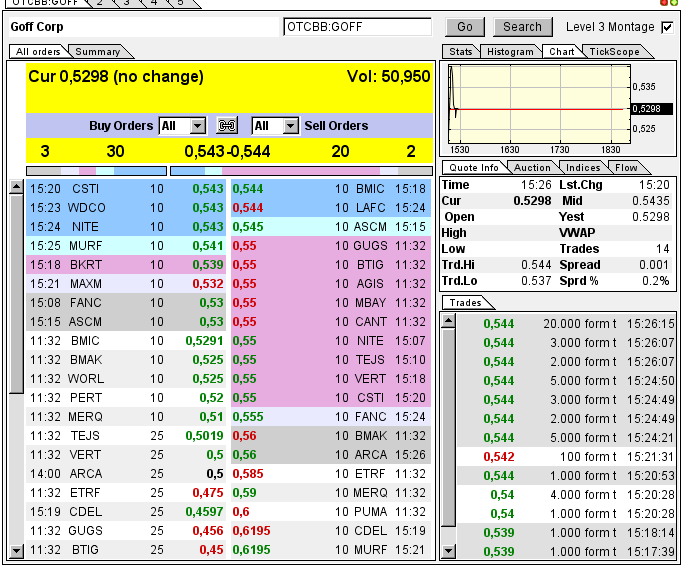This screenshot has height=567, width=684.
Task: Click the Trades list scrollbar thumb
Action: tap(448, 428)
